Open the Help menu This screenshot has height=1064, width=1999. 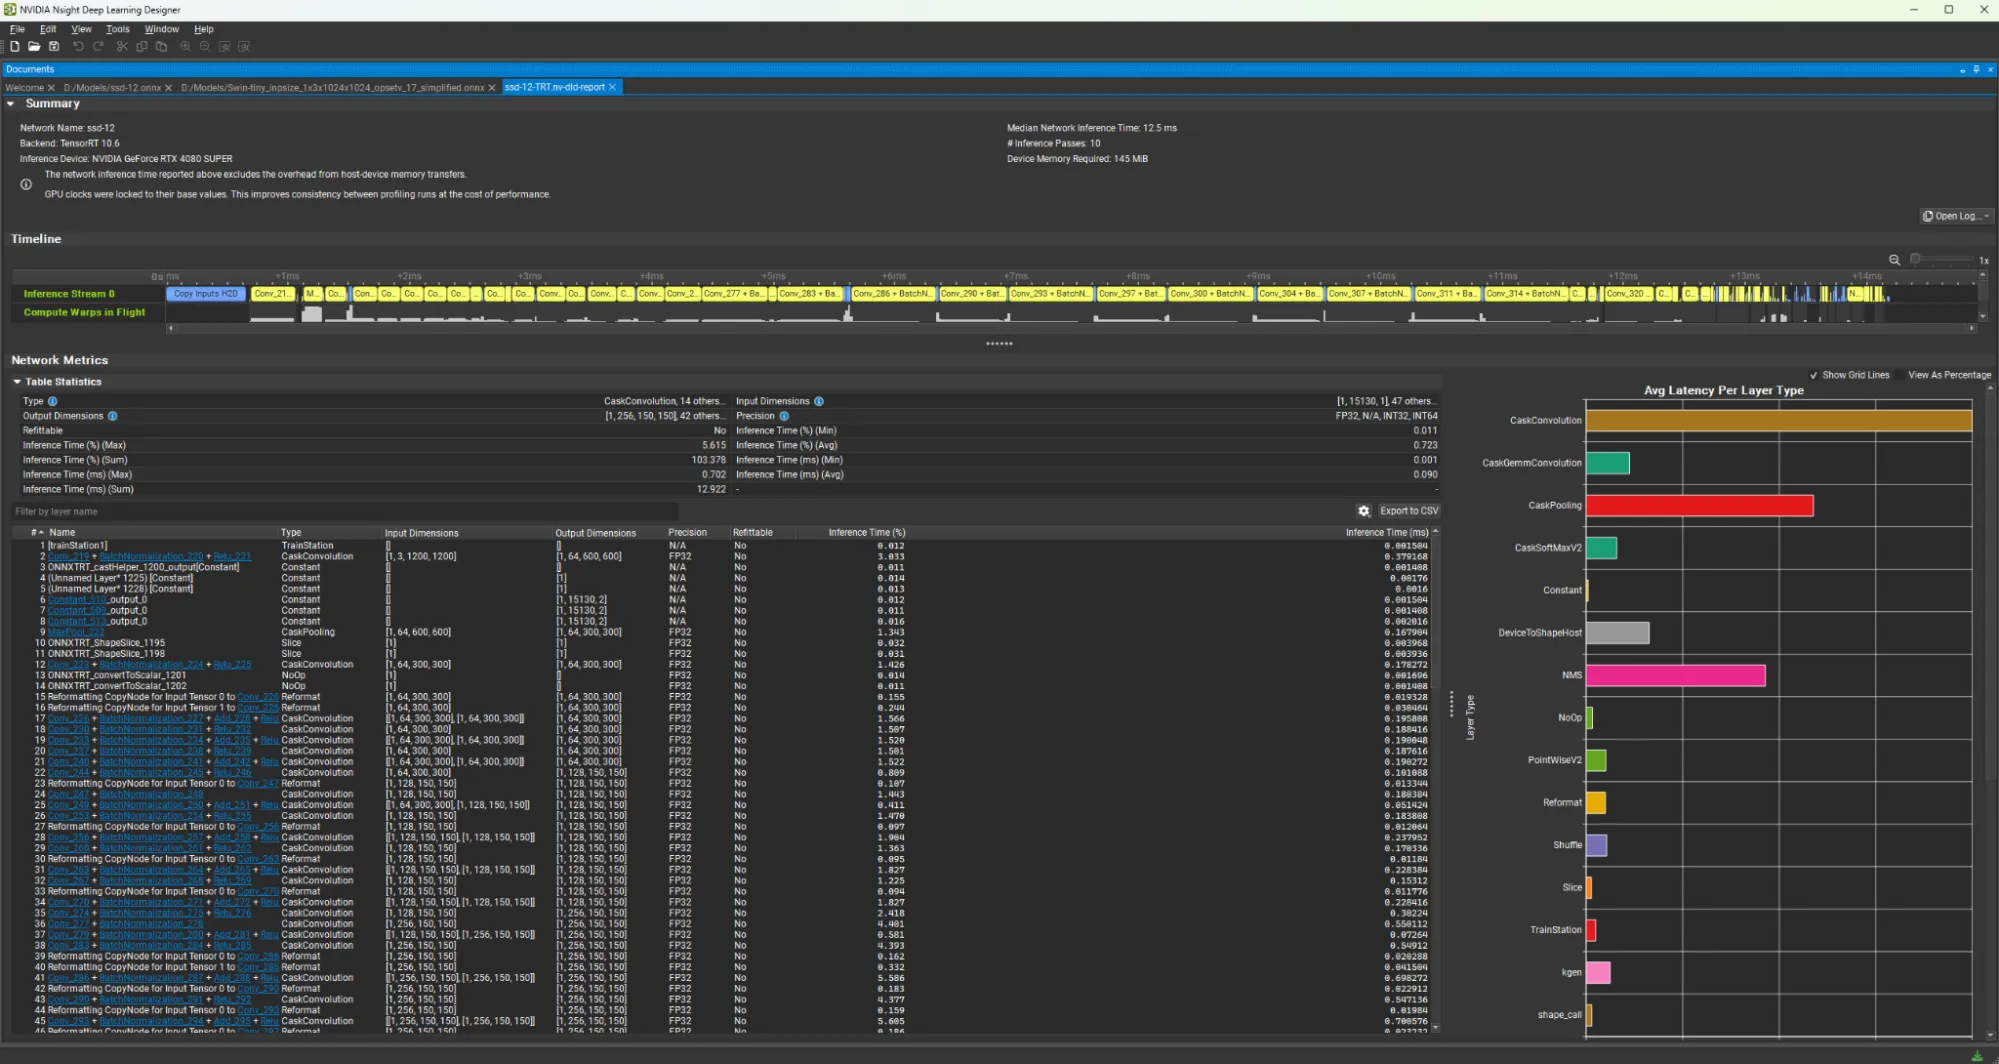[204, 29]
